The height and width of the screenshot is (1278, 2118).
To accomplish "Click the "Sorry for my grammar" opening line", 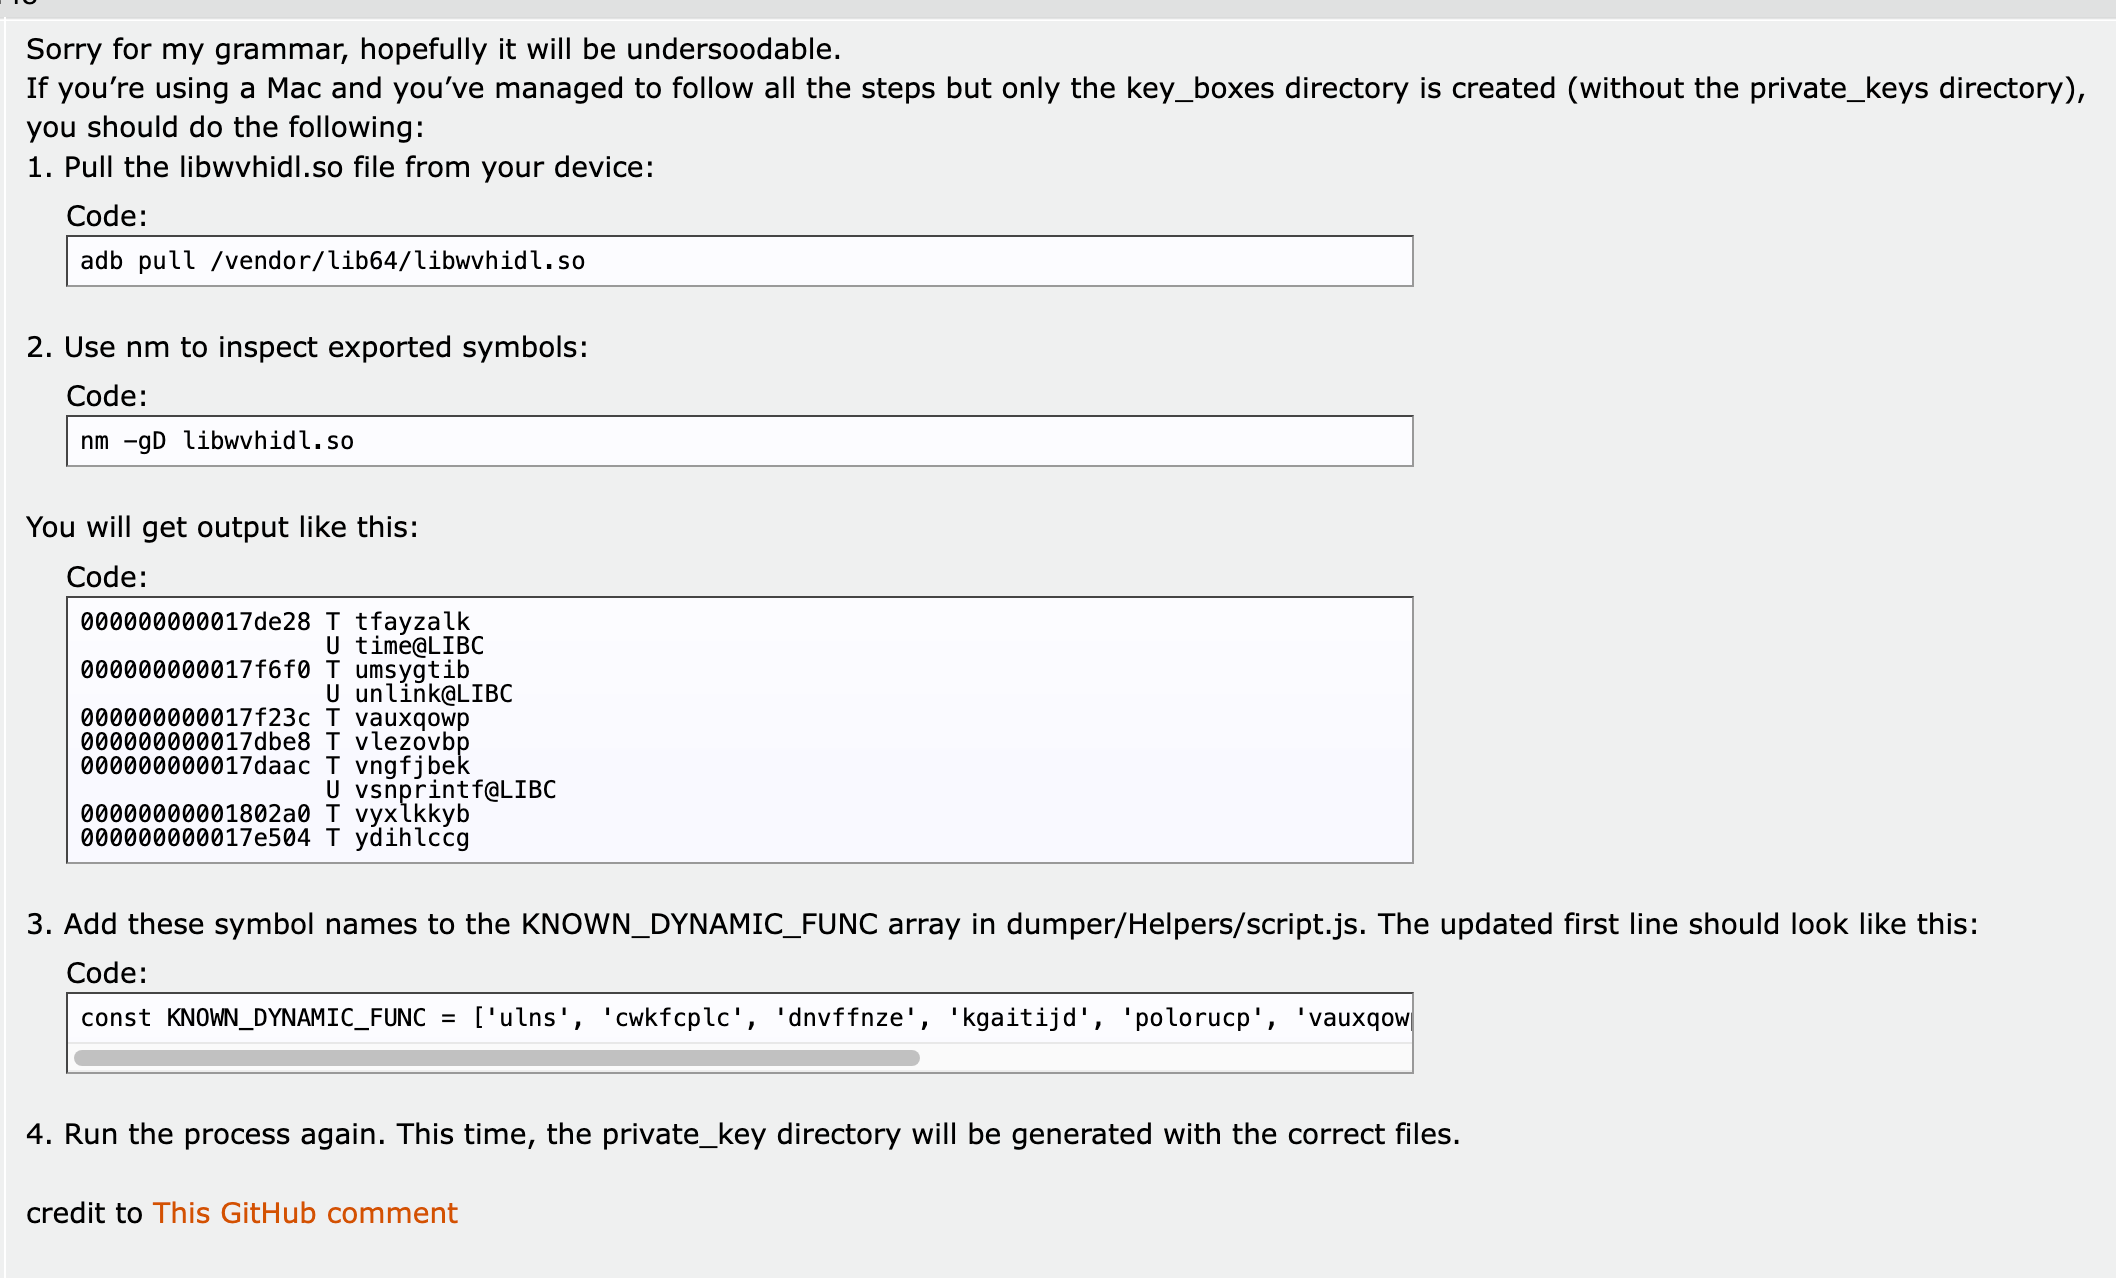I will (x=432, y=49).
